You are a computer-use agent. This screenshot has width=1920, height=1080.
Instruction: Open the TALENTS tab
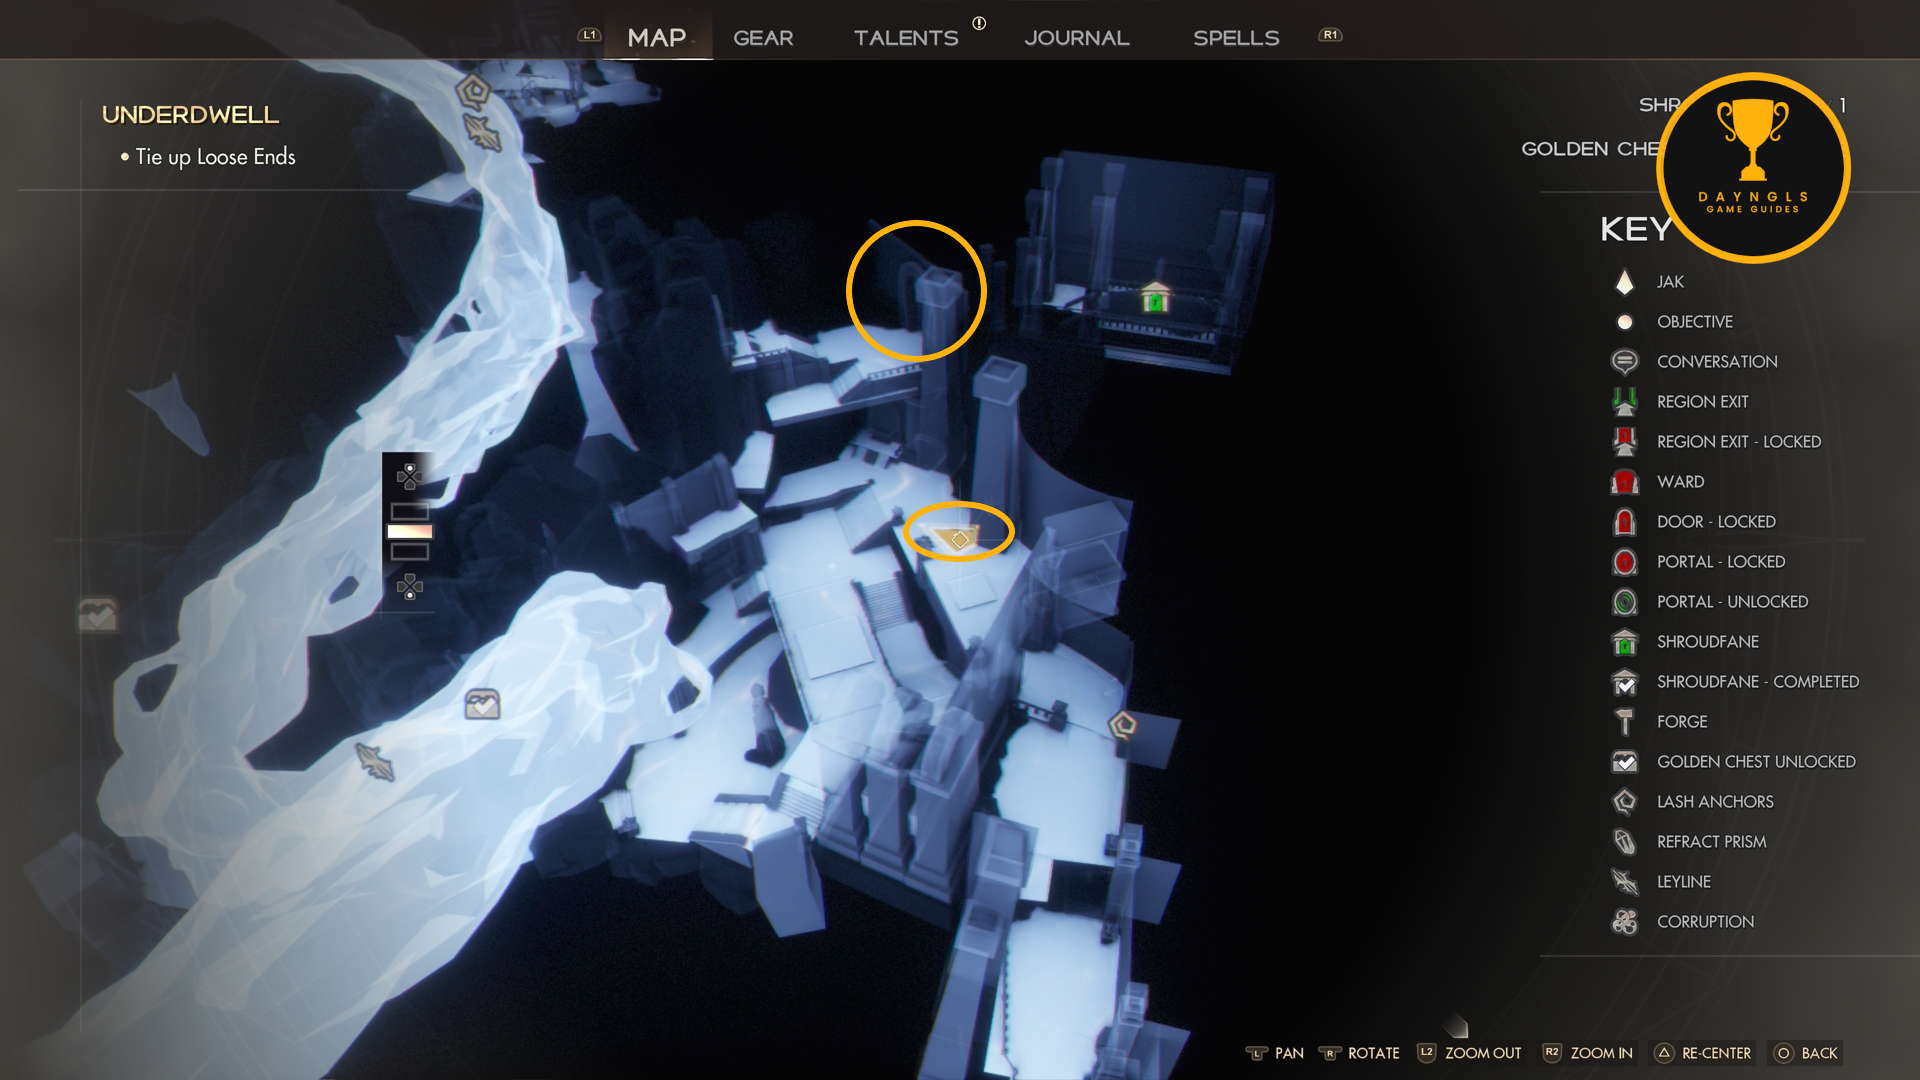[x=905, y=38]
